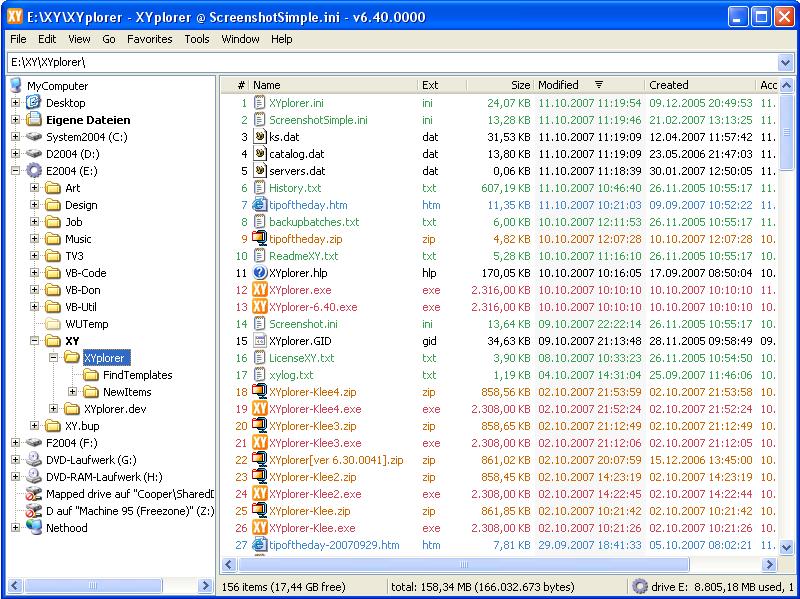Click the drive E status bar icon
This screenshot has width=800, height=599.
click(x=640, y=587)
